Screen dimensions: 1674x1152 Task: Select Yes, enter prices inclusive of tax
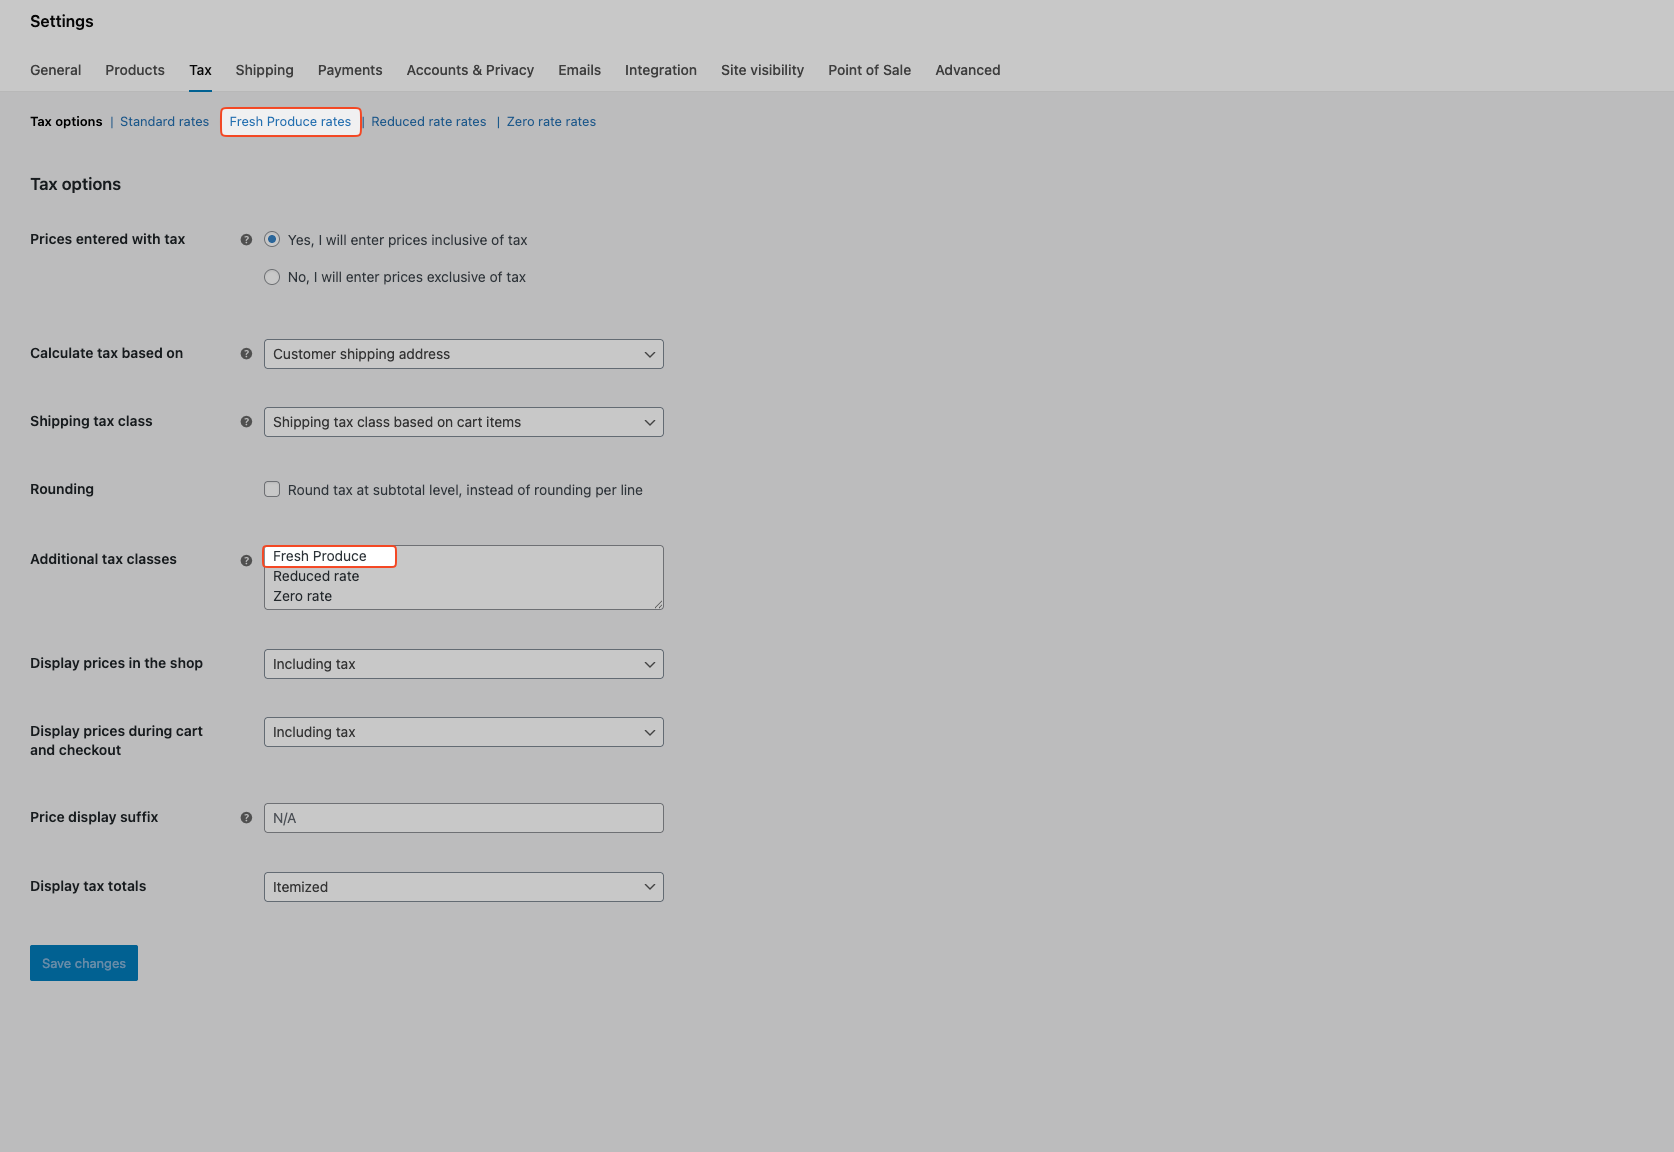tap(272, 240)
